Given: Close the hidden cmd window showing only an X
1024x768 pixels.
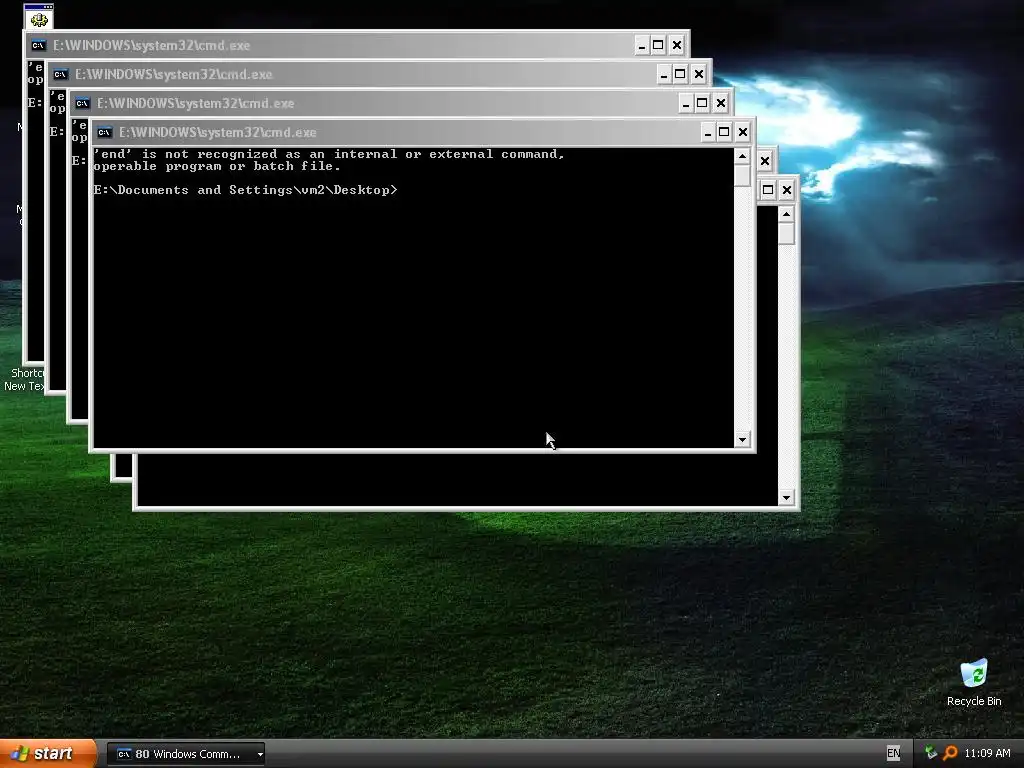Looking at the screenshot, I should pos(765,161).
